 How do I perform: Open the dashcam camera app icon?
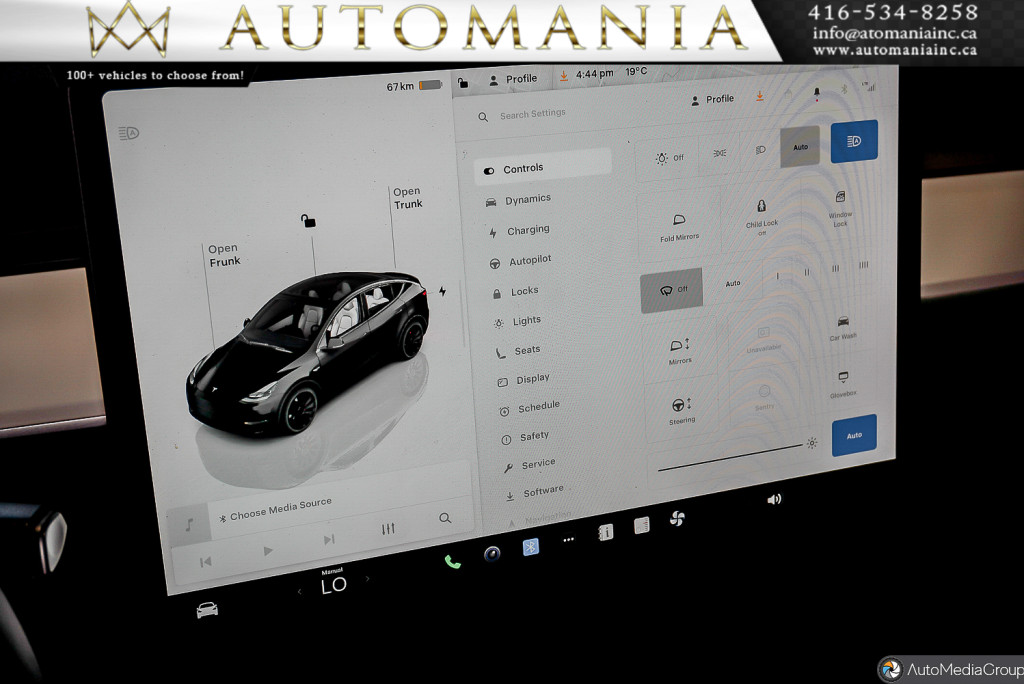tap(492, 554)
